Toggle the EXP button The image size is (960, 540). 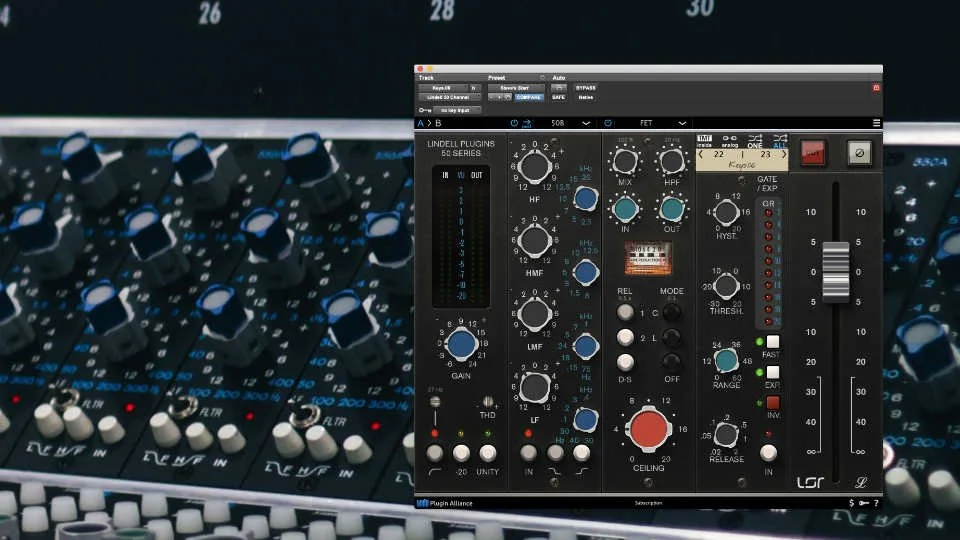[773, 372]
